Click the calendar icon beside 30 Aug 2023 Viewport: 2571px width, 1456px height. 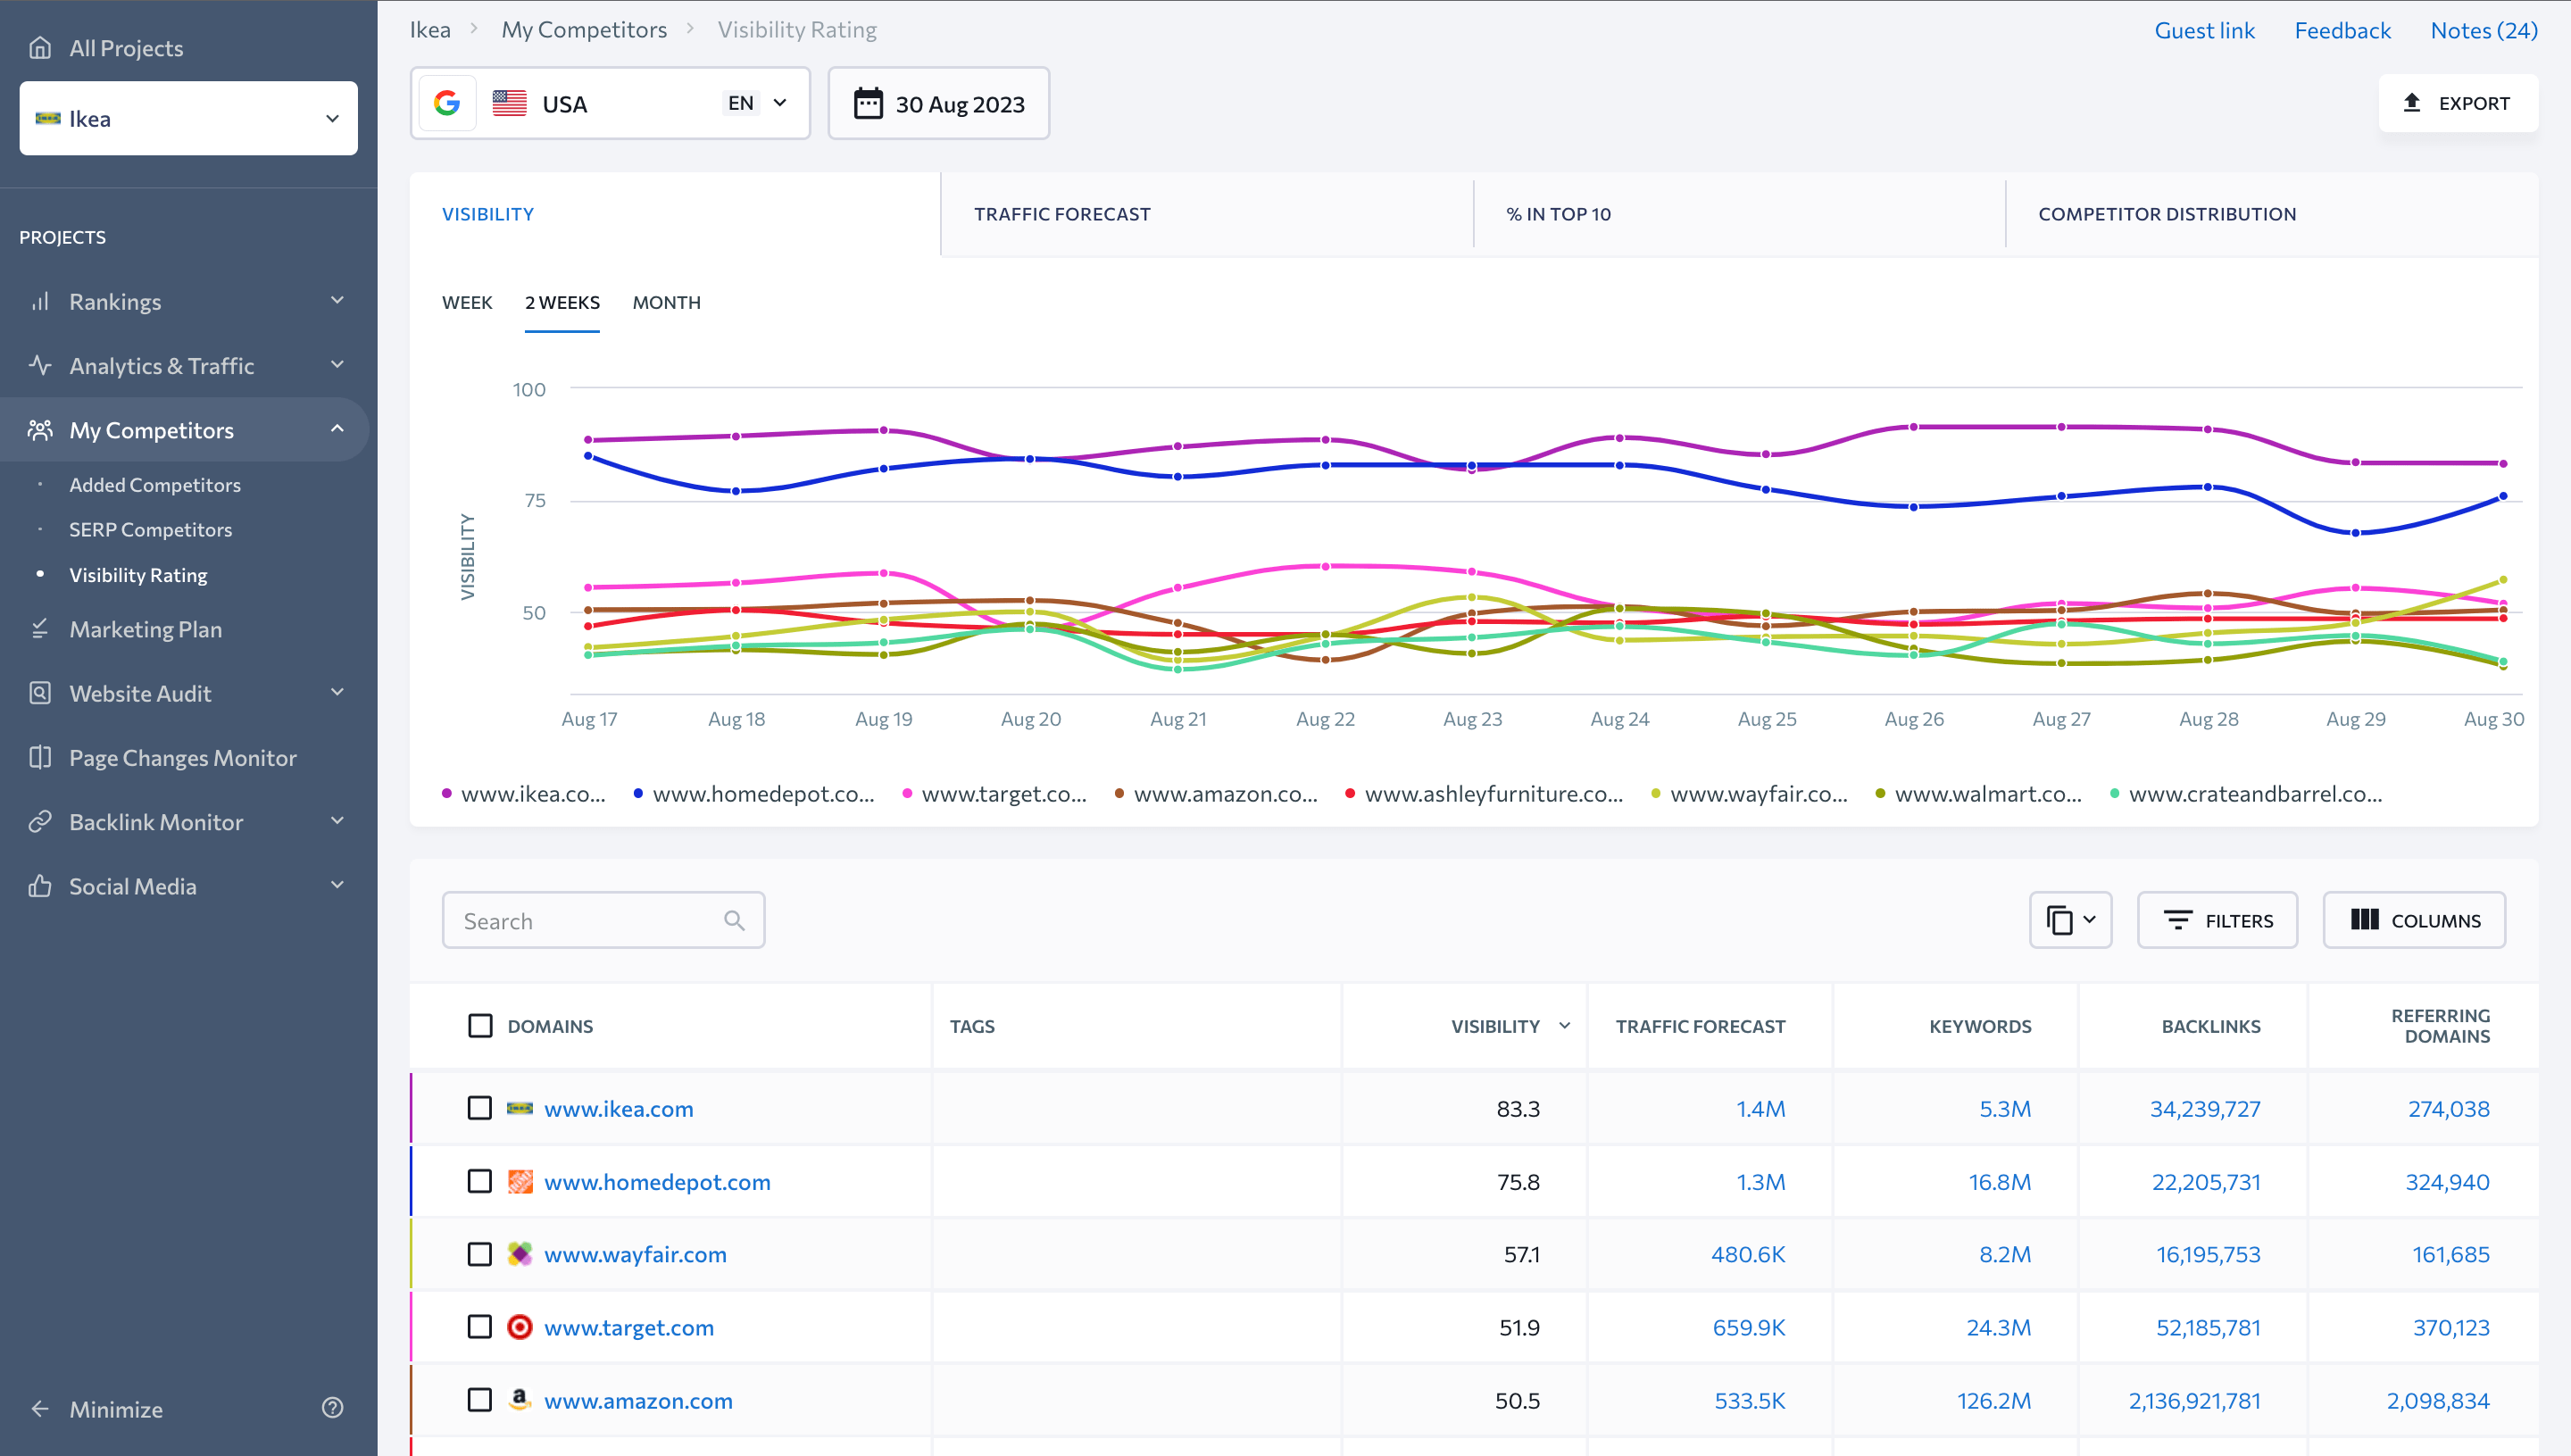(868, 103)
